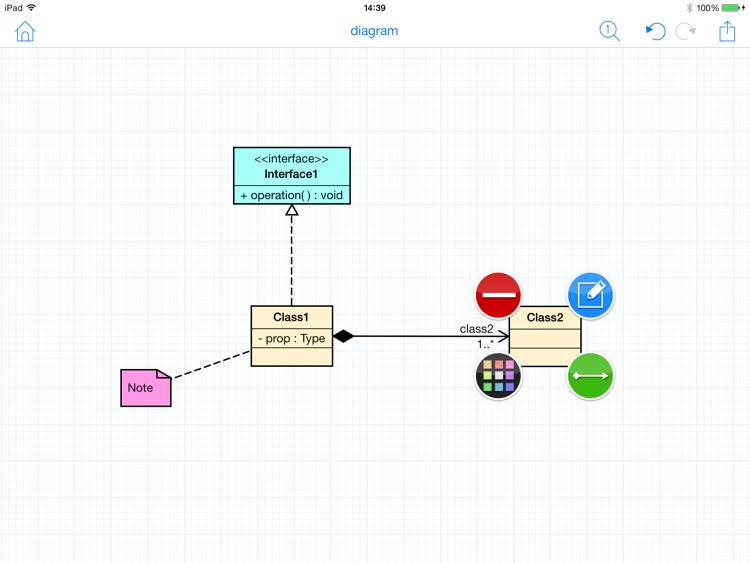Screen dimensions: 750x563
Task: Tap the 'class2' association role label
Action: (x=476, y=329)
